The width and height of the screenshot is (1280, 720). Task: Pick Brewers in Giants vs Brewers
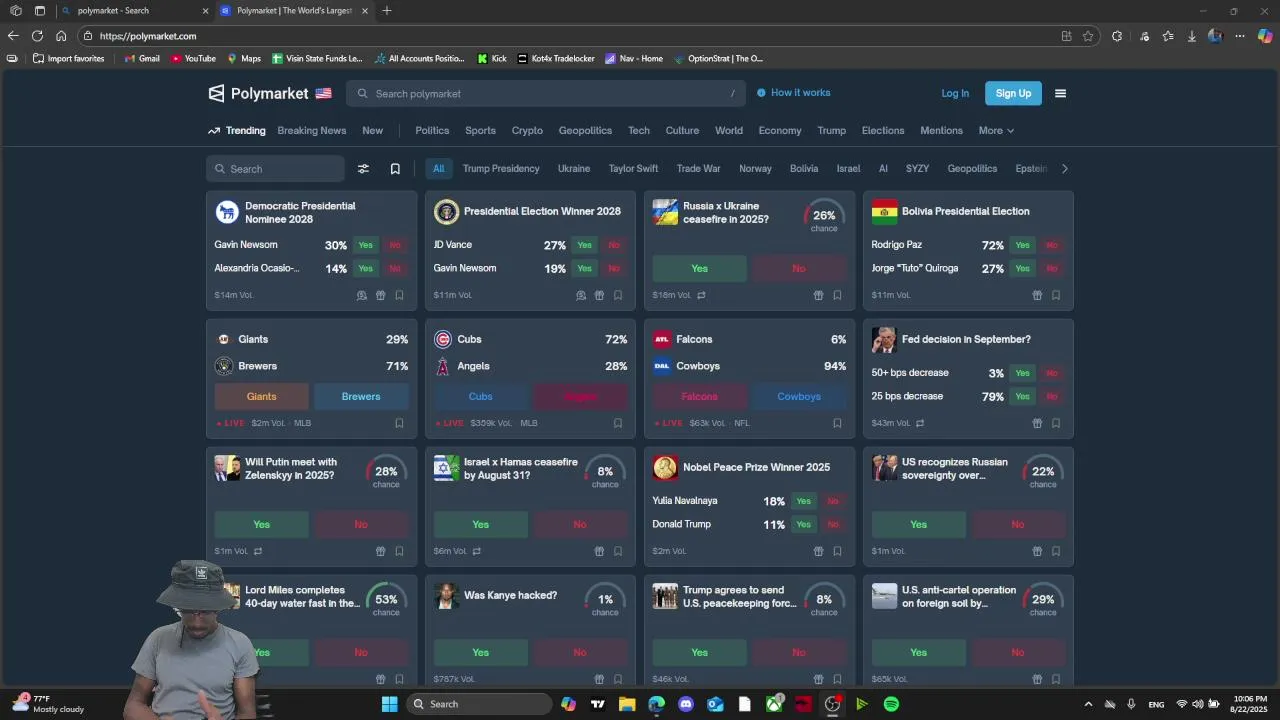[x=361, y=396]
